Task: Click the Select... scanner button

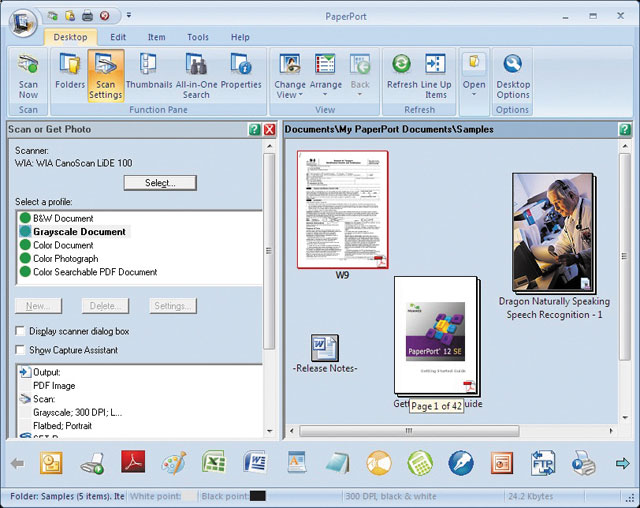Action: click(x=160, y=183)
